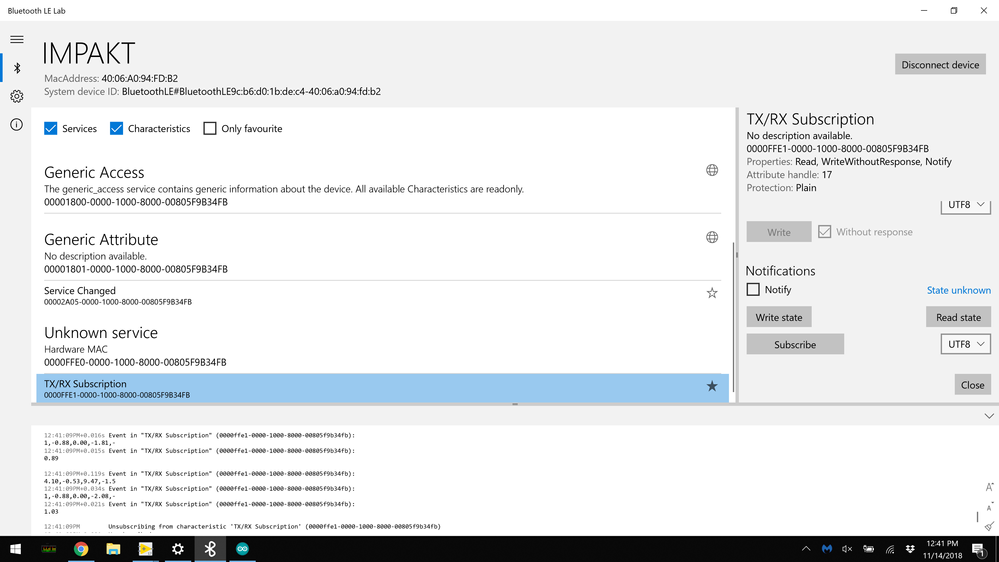Click the MAC address value 40:06:A0:94:FD:B2
The height and width of the screenshot is (562, 999).
point(140,78)
